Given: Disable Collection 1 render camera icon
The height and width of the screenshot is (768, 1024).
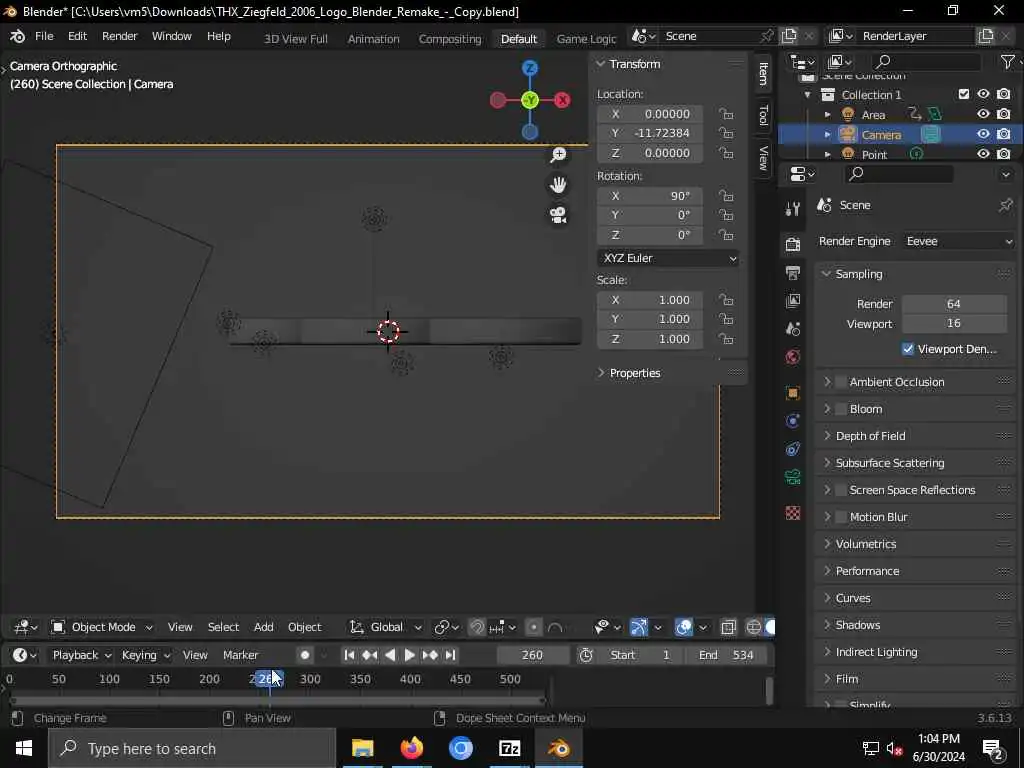Looking at the screenshot, I should click(x=1004, y=94).
